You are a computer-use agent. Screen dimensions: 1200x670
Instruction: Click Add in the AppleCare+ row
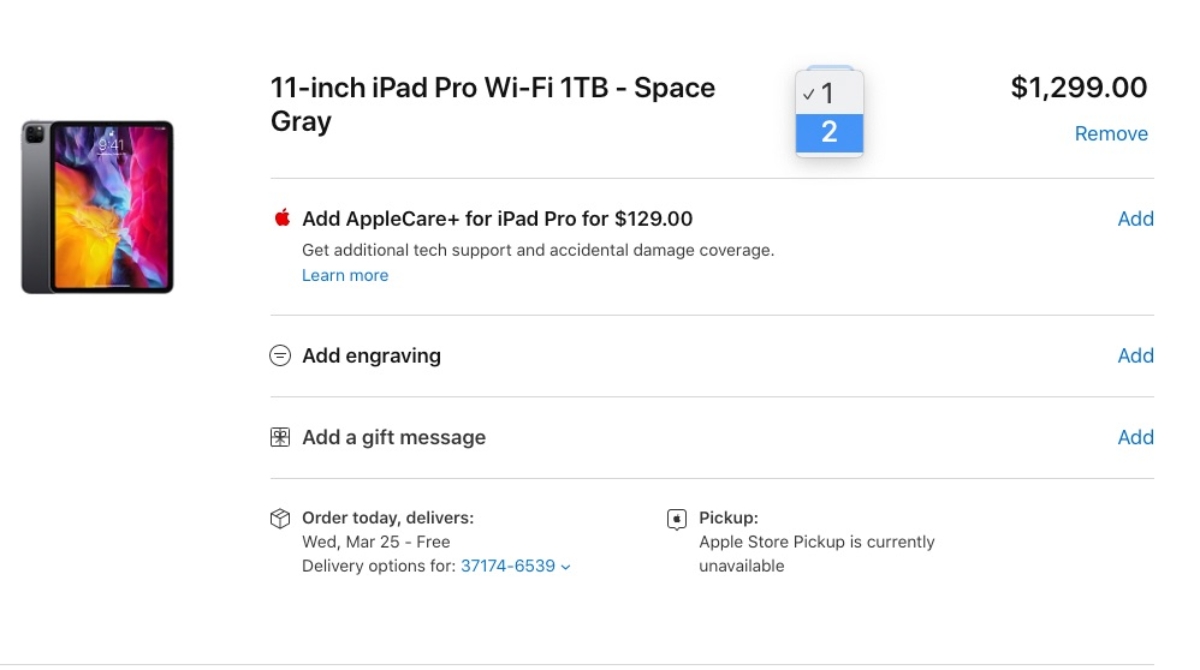1135,219
